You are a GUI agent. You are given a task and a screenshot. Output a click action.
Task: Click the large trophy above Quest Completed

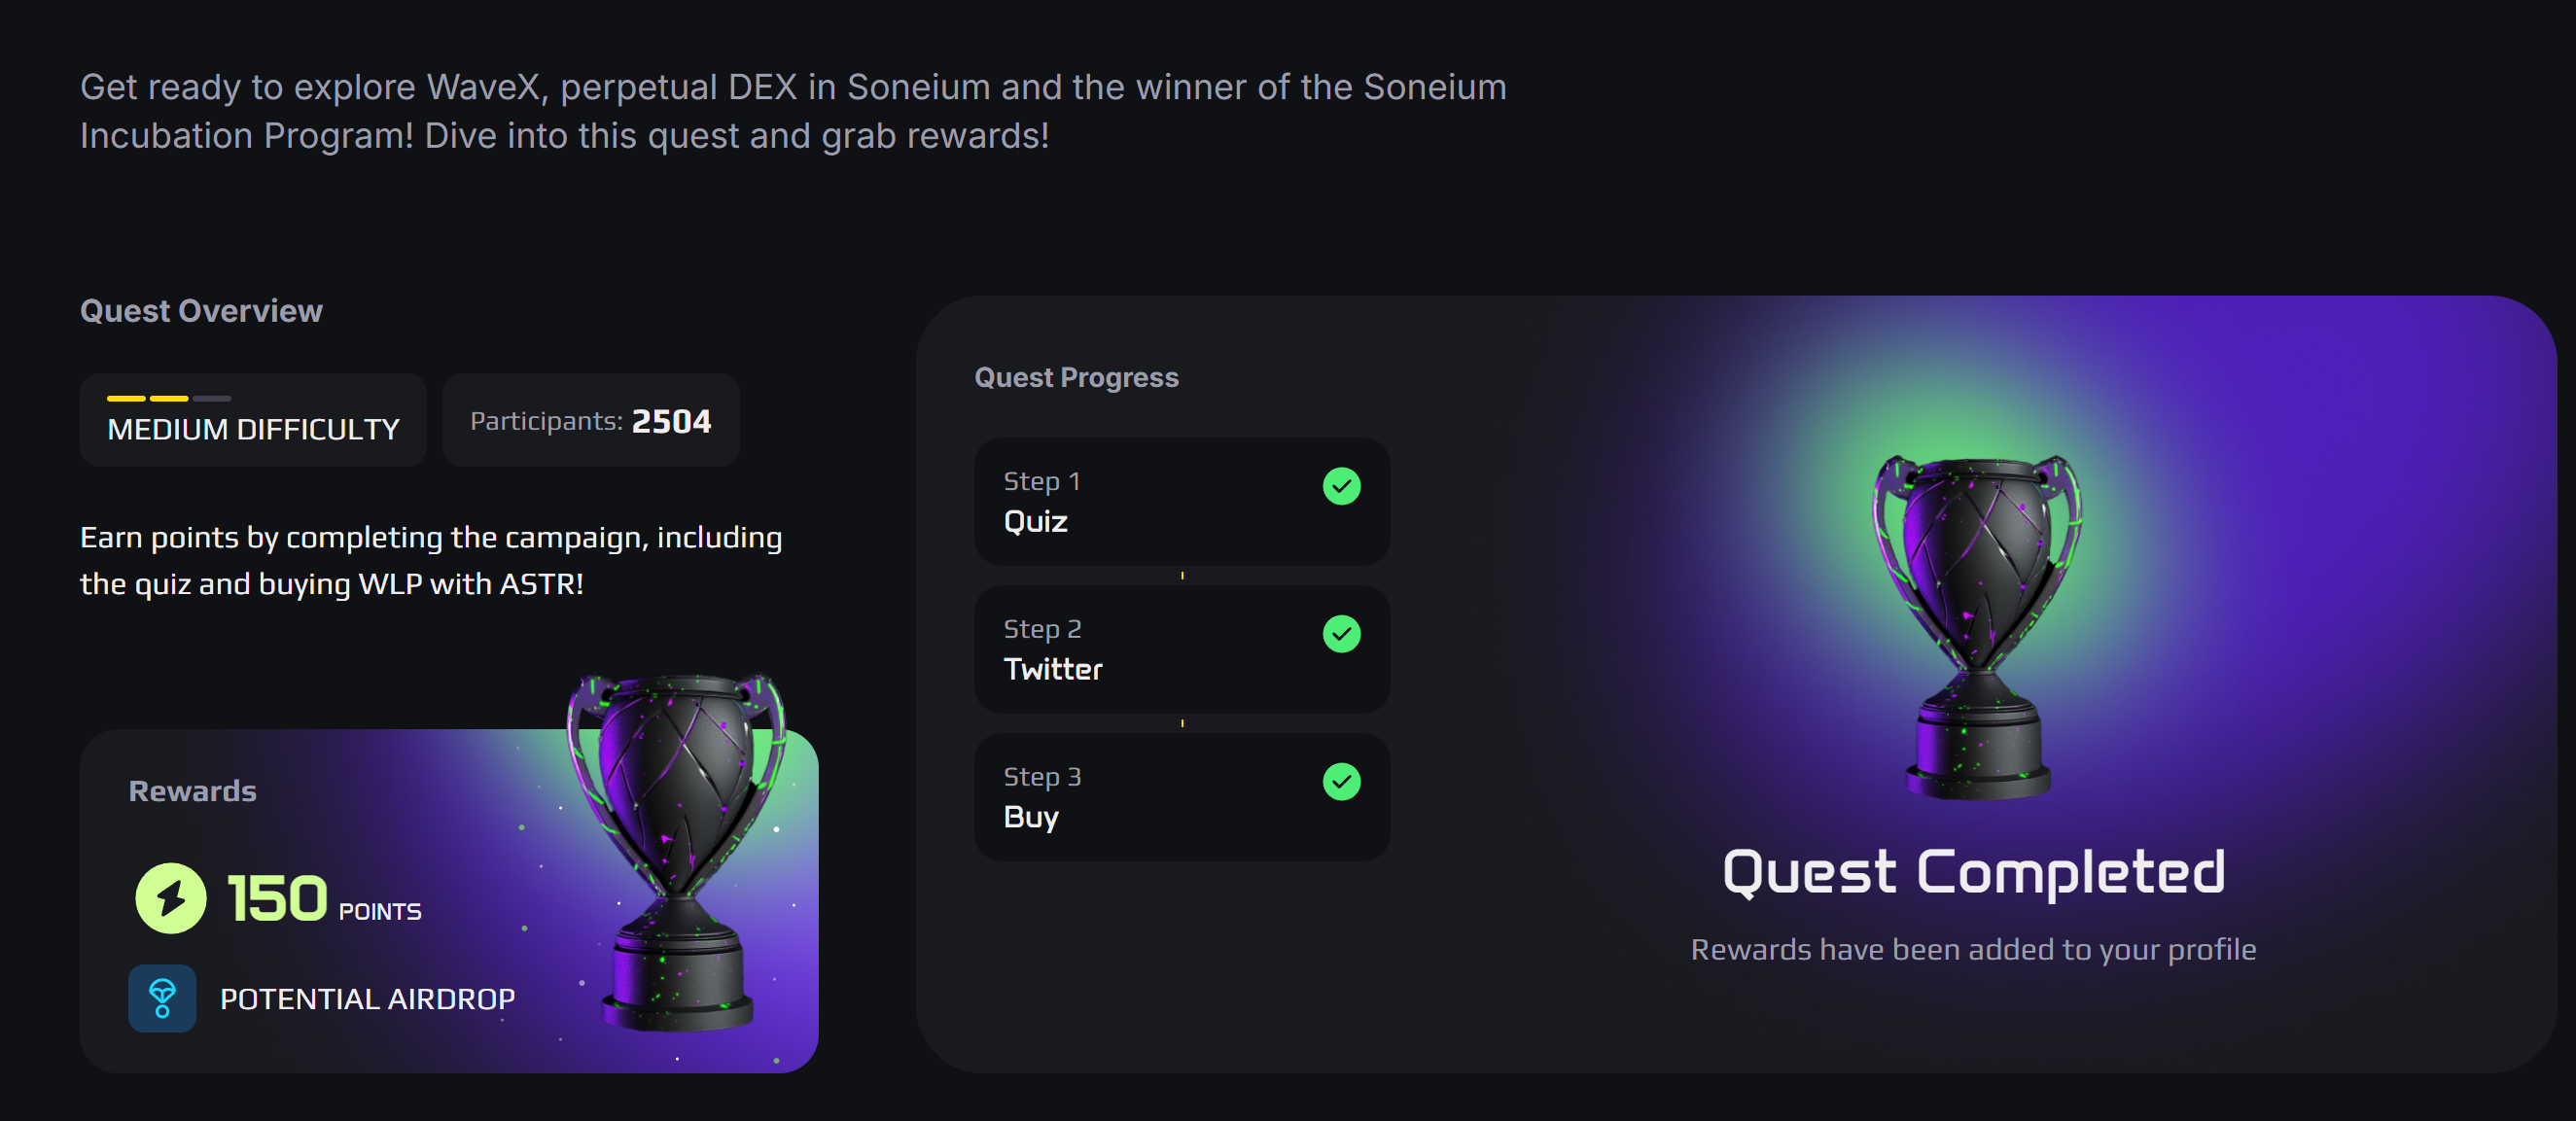1977,625
